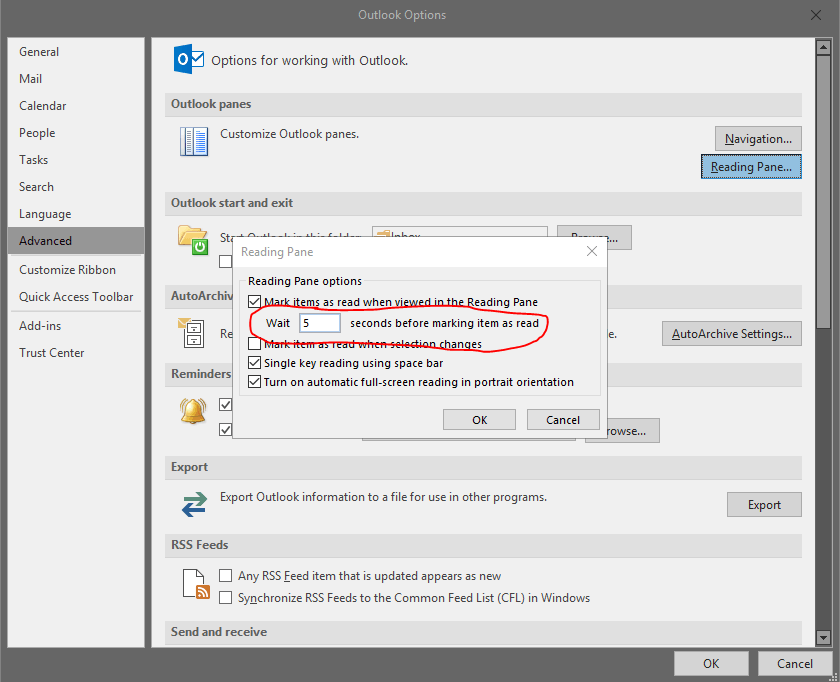Click the Reminders bell icon

[x=192, y=411]
